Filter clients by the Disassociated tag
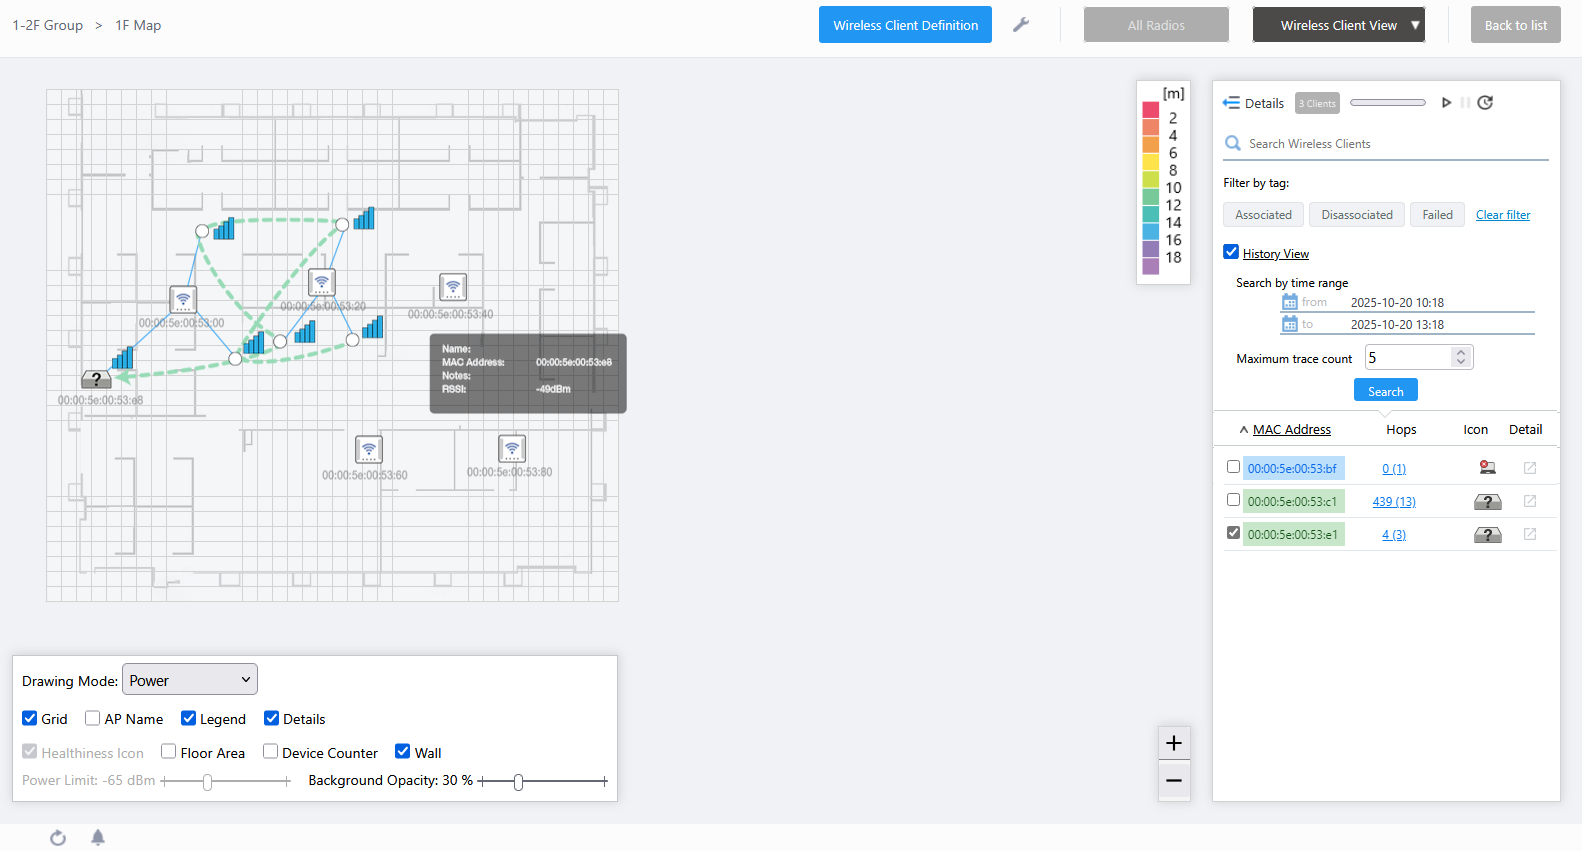 click(1356, 215)
